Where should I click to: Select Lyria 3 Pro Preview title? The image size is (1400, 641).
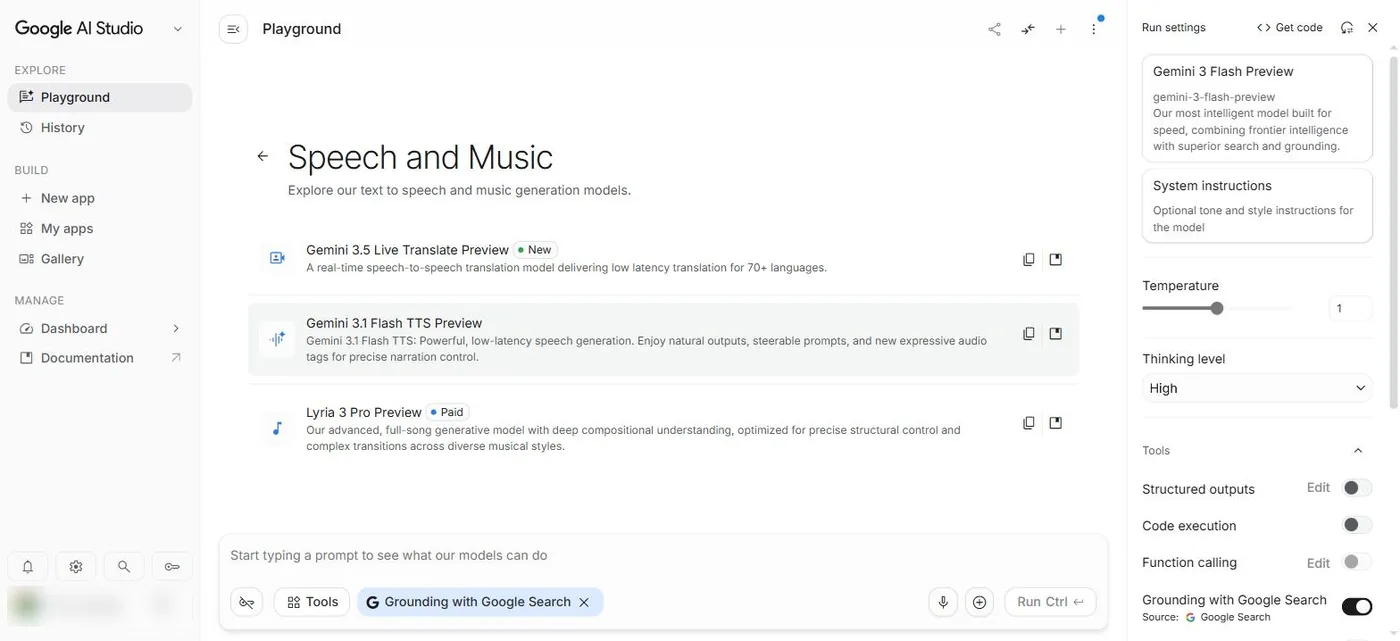click(364, 412)
